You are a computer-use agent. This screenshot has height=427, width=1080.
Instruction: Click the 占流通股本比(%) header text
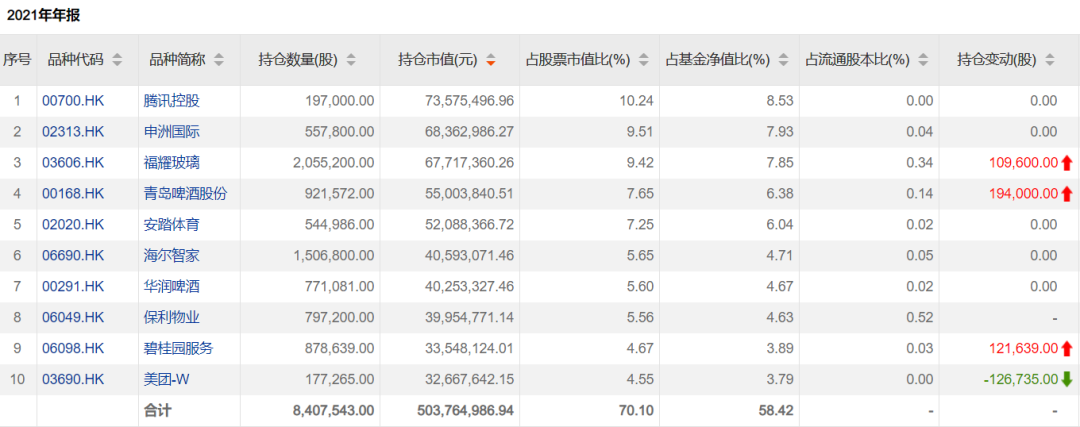click(x=858, y=60)
